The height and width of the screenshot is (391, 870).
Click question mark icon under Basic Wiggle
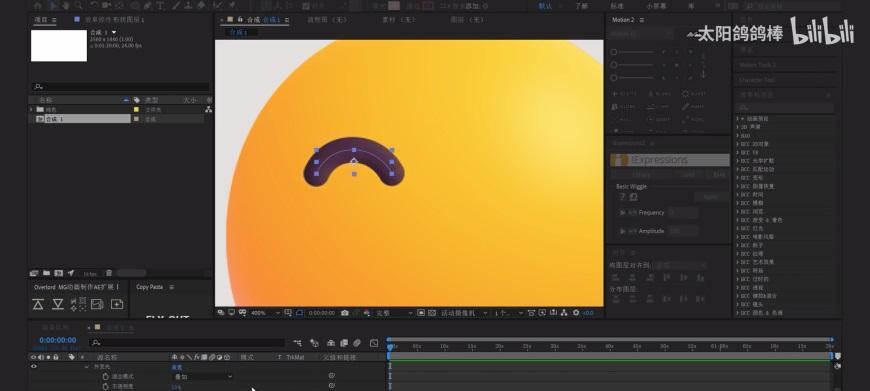tap(623, 196)
